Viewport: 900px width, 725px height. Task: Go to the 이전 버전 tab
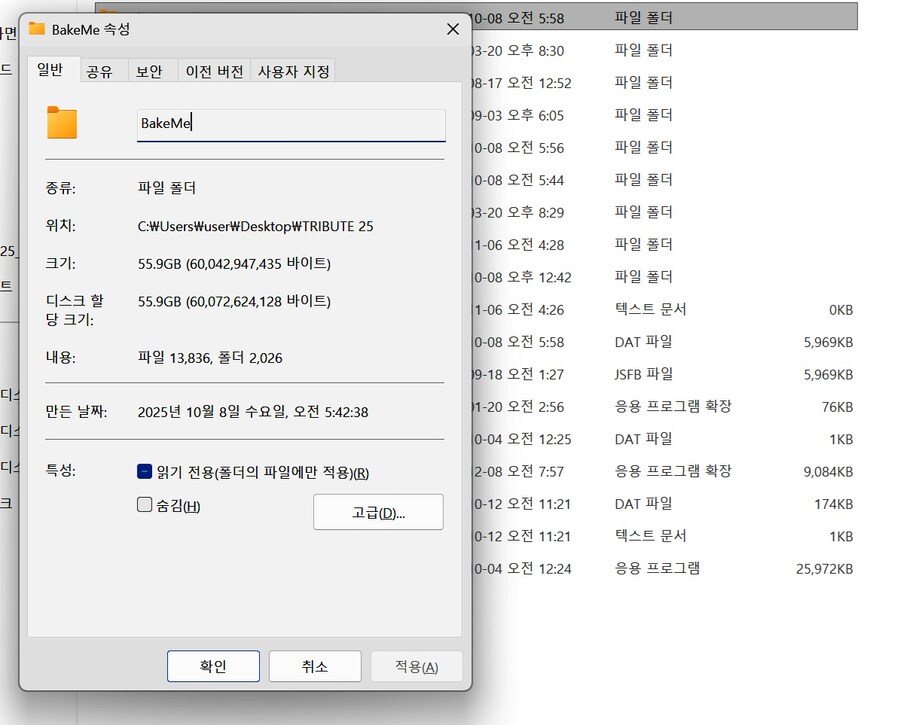click(215, 71)
